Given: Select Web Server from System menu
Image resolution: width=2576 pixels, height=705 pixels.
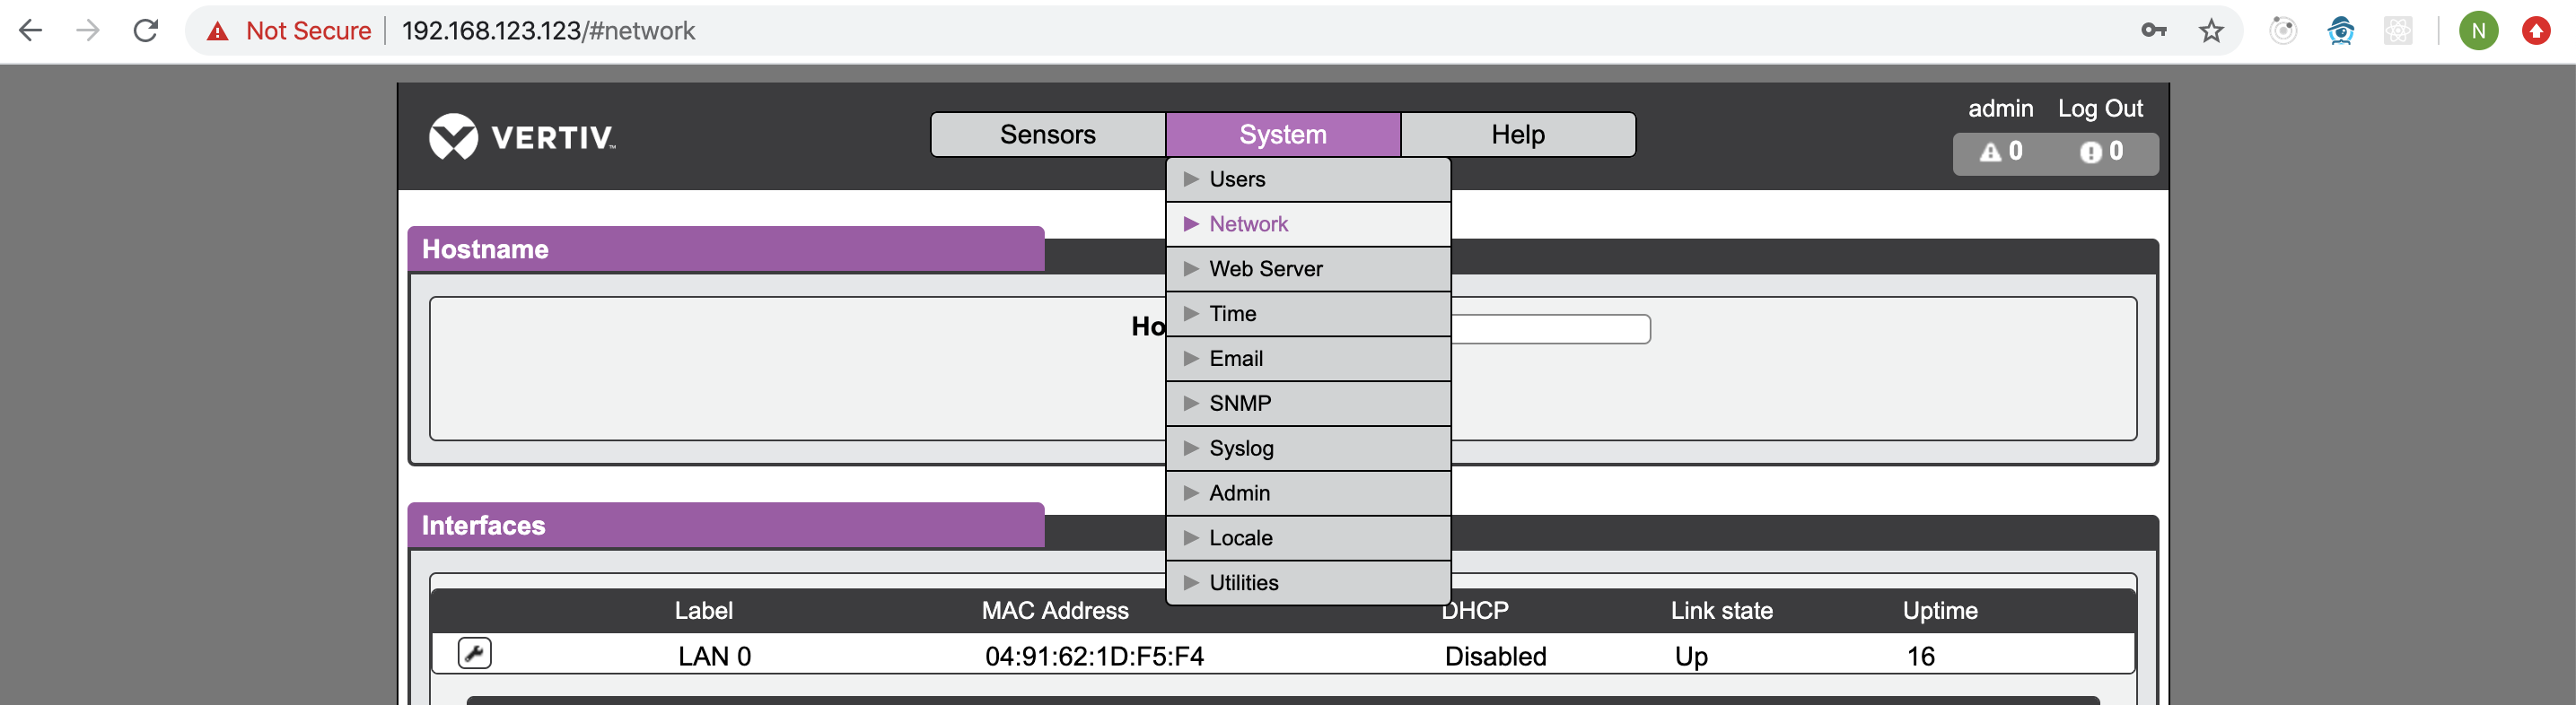Looking at the screenshot, I should pos(1265,269).
